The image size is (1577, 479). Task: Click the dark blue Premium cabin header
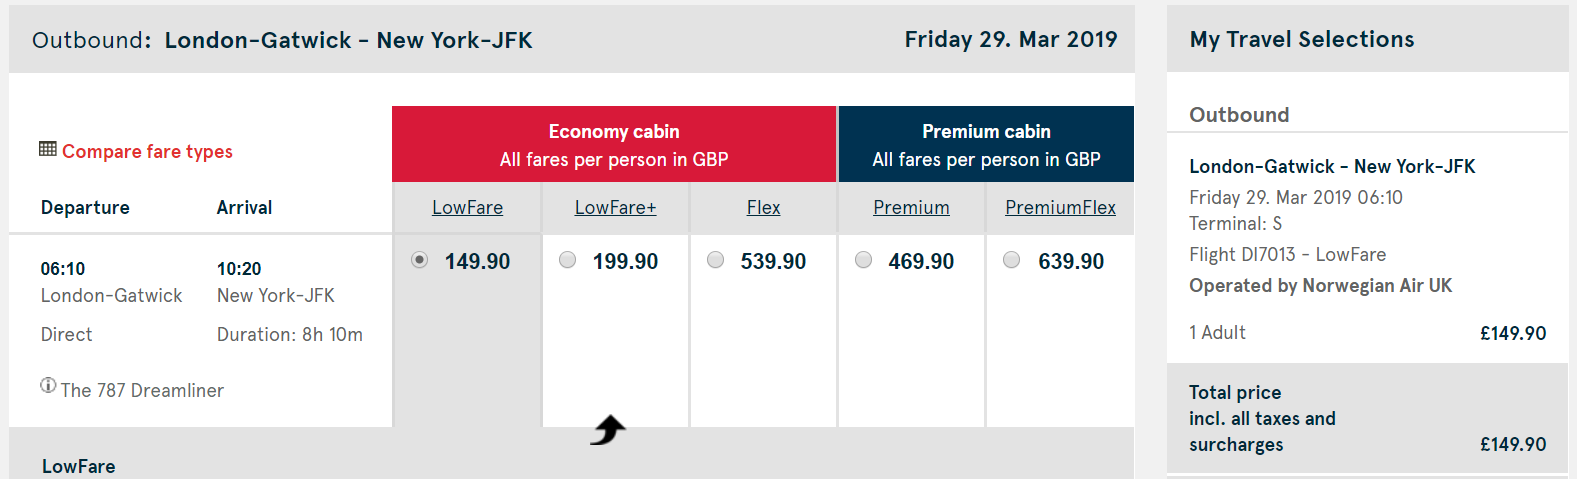(x=986, y=144)
